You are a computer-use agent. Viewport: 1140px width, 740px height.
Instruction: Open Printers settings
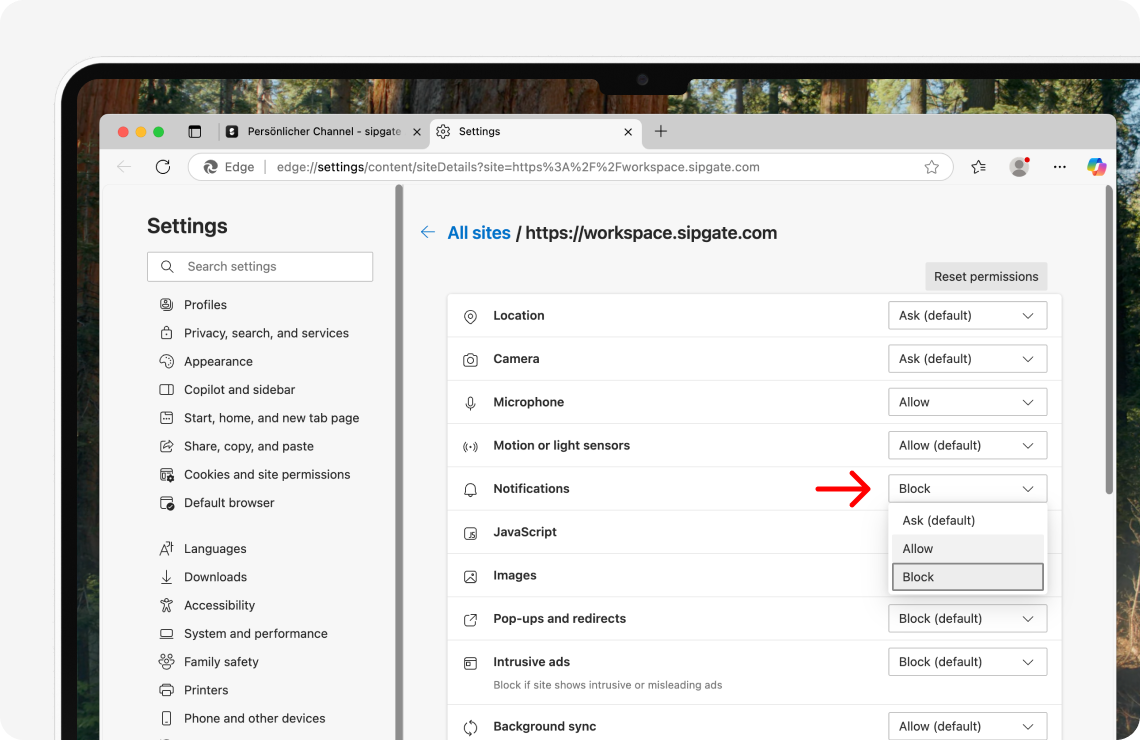pyautogui.click(x=193, y=691)
